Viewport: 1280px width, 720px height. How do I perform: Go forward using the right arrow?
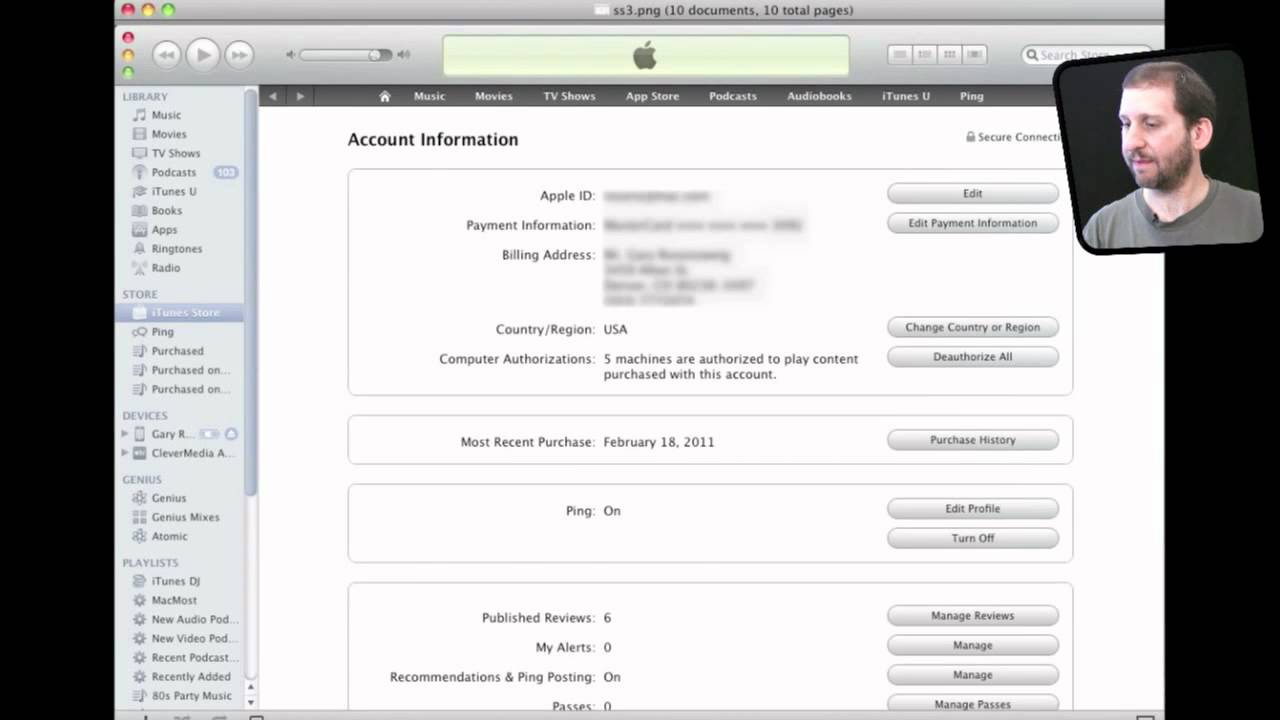coord(300,96)
